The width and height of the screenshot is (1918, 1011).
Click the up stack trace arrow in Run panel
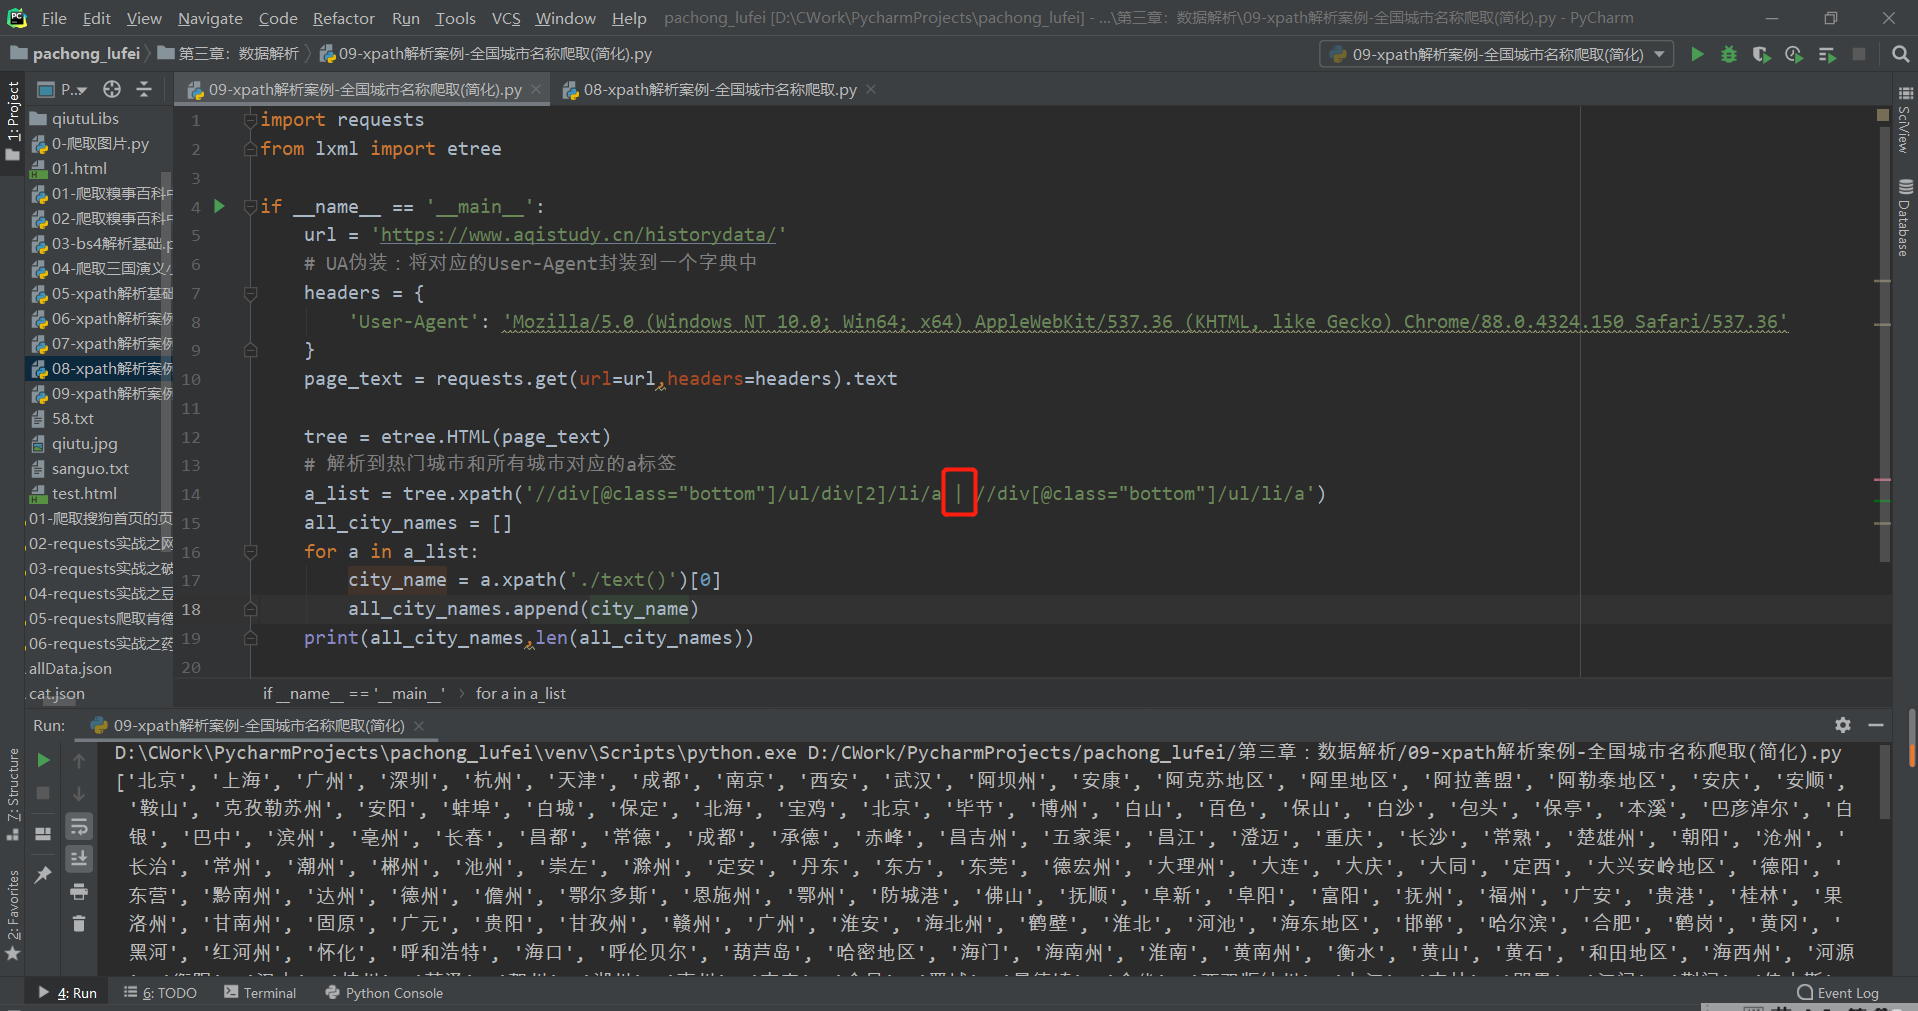pos(79,760)
